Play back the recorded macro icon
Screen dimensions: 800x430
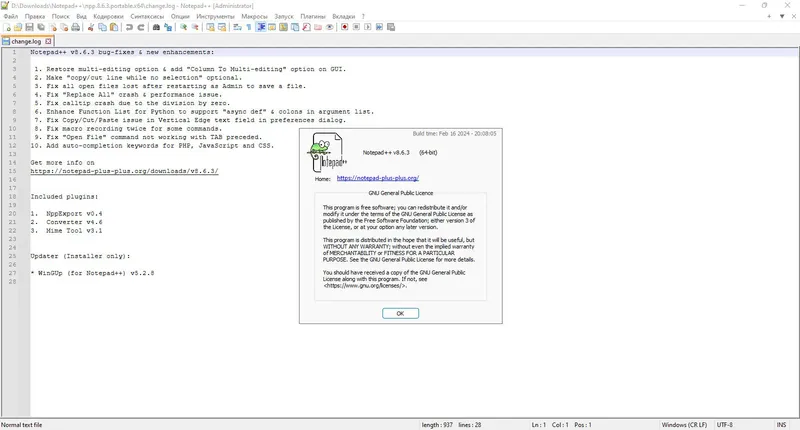[x=367, y=27]
